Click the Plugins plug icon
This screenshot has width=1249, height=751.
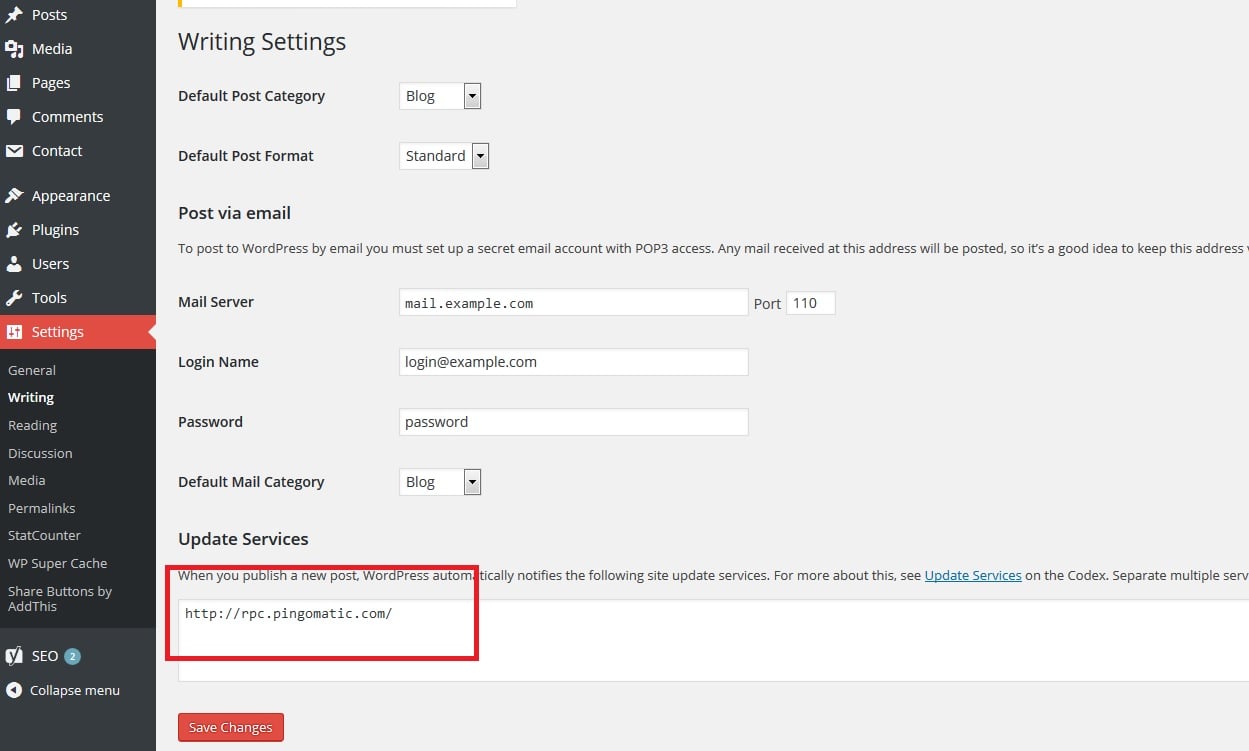coord(14,230)
